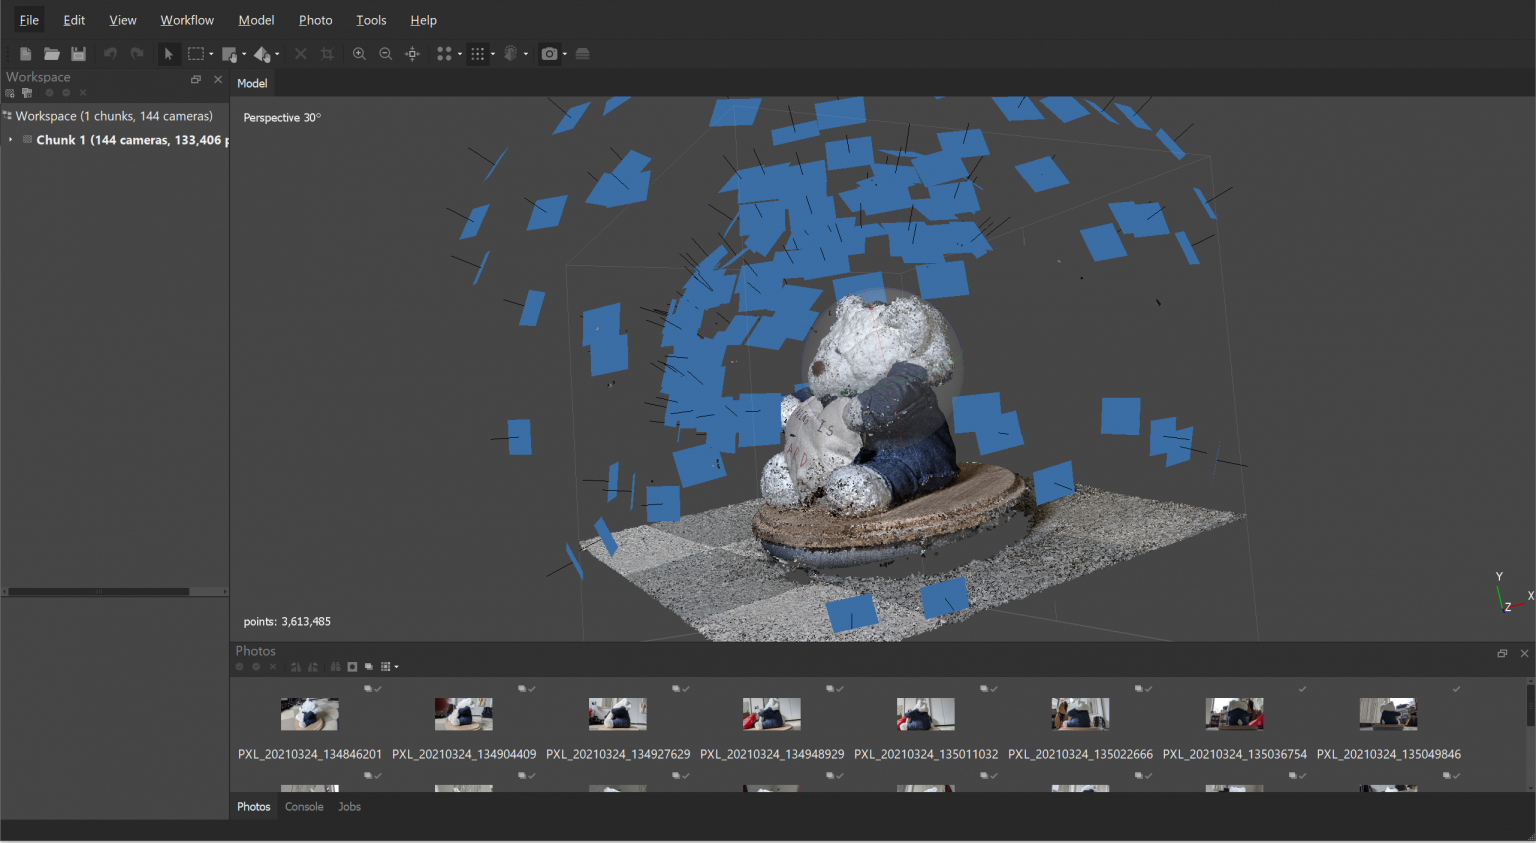Click the Zoom In magnifier icon

[x=359, y=54]
